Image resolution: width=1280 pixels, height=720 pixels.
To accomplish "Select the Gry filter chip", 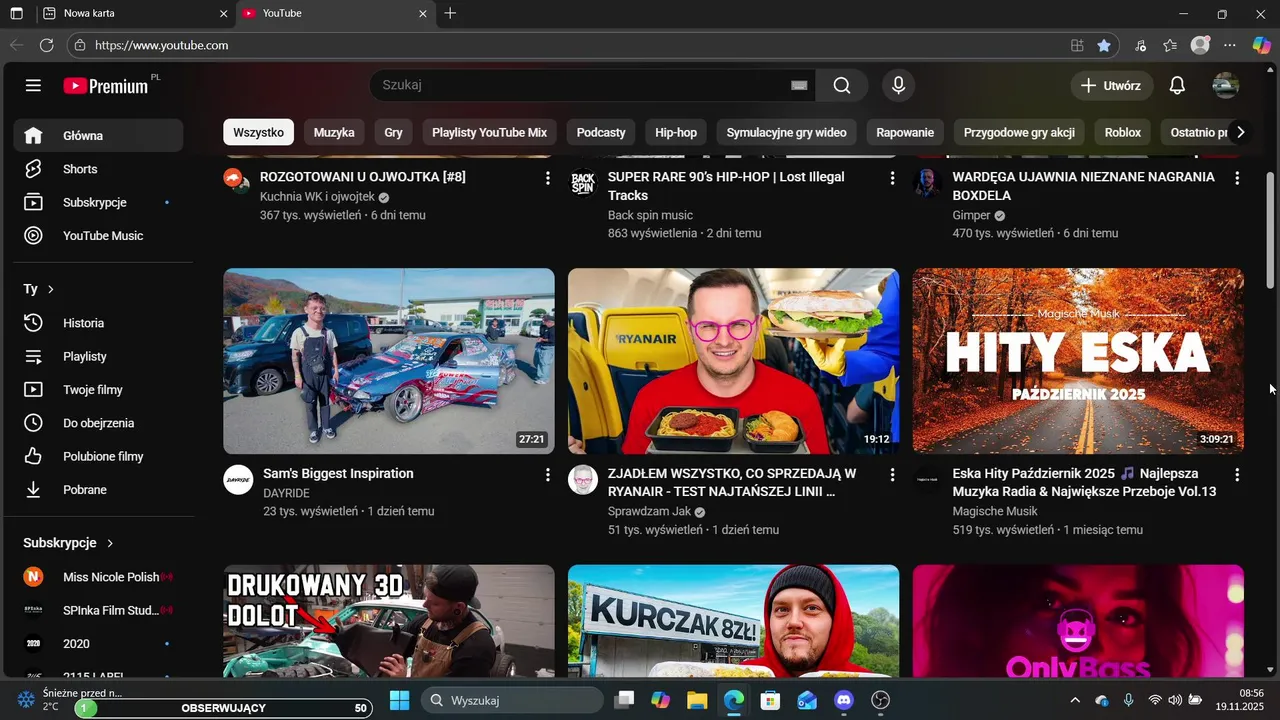I will click(393, 132).
